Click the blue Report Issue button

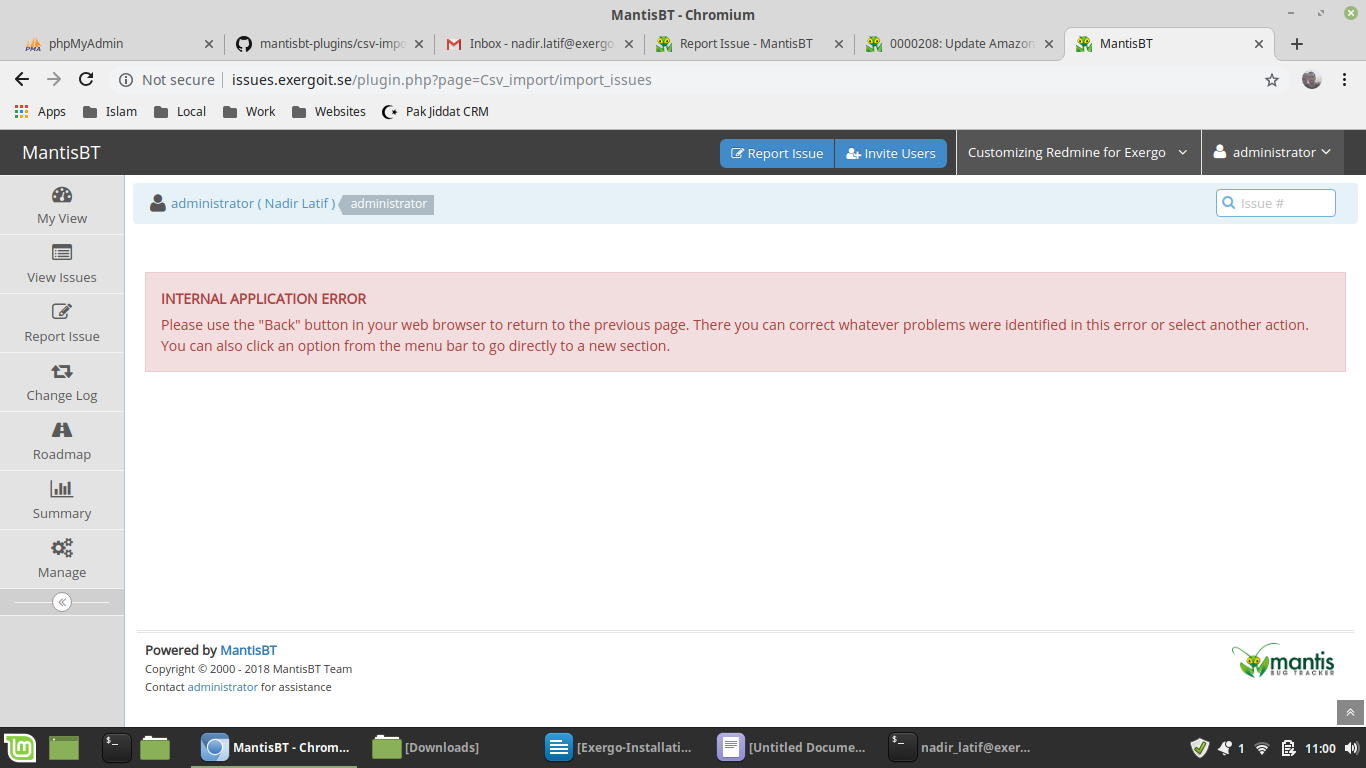tap(777, 153)
